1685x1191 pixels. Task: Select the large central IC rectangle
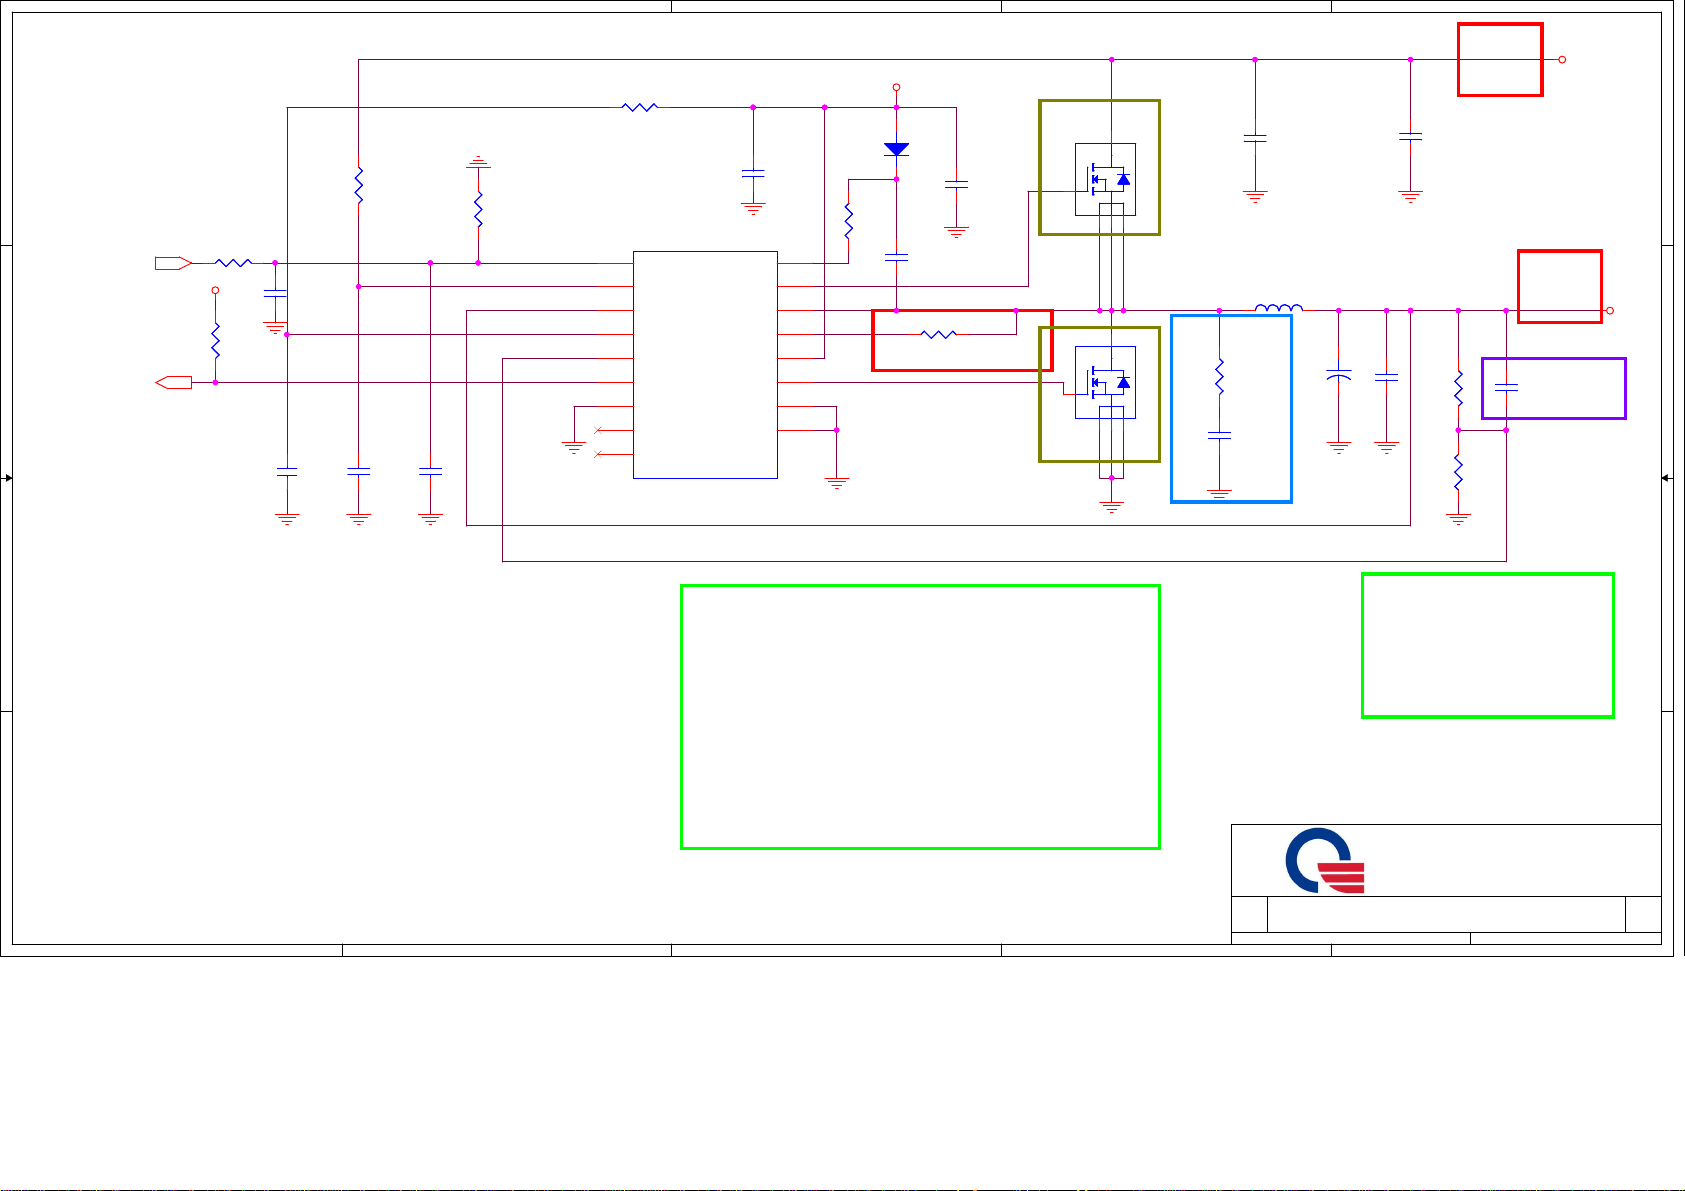[x=705, y=365]
